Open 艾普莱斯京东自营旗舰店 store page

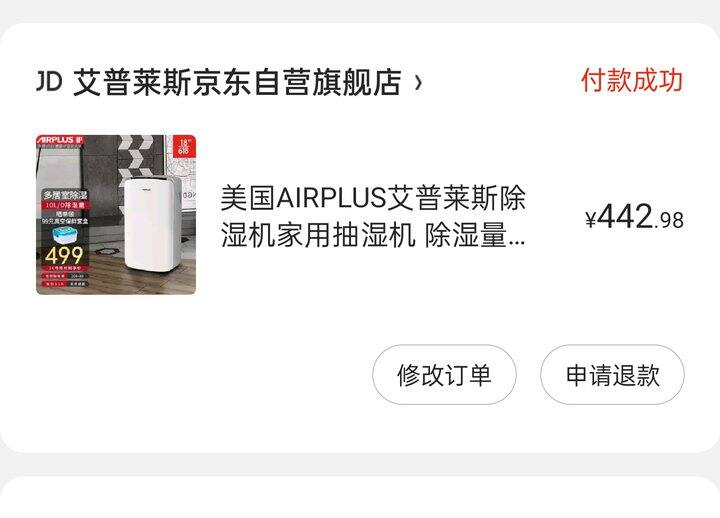coord(237,82)
